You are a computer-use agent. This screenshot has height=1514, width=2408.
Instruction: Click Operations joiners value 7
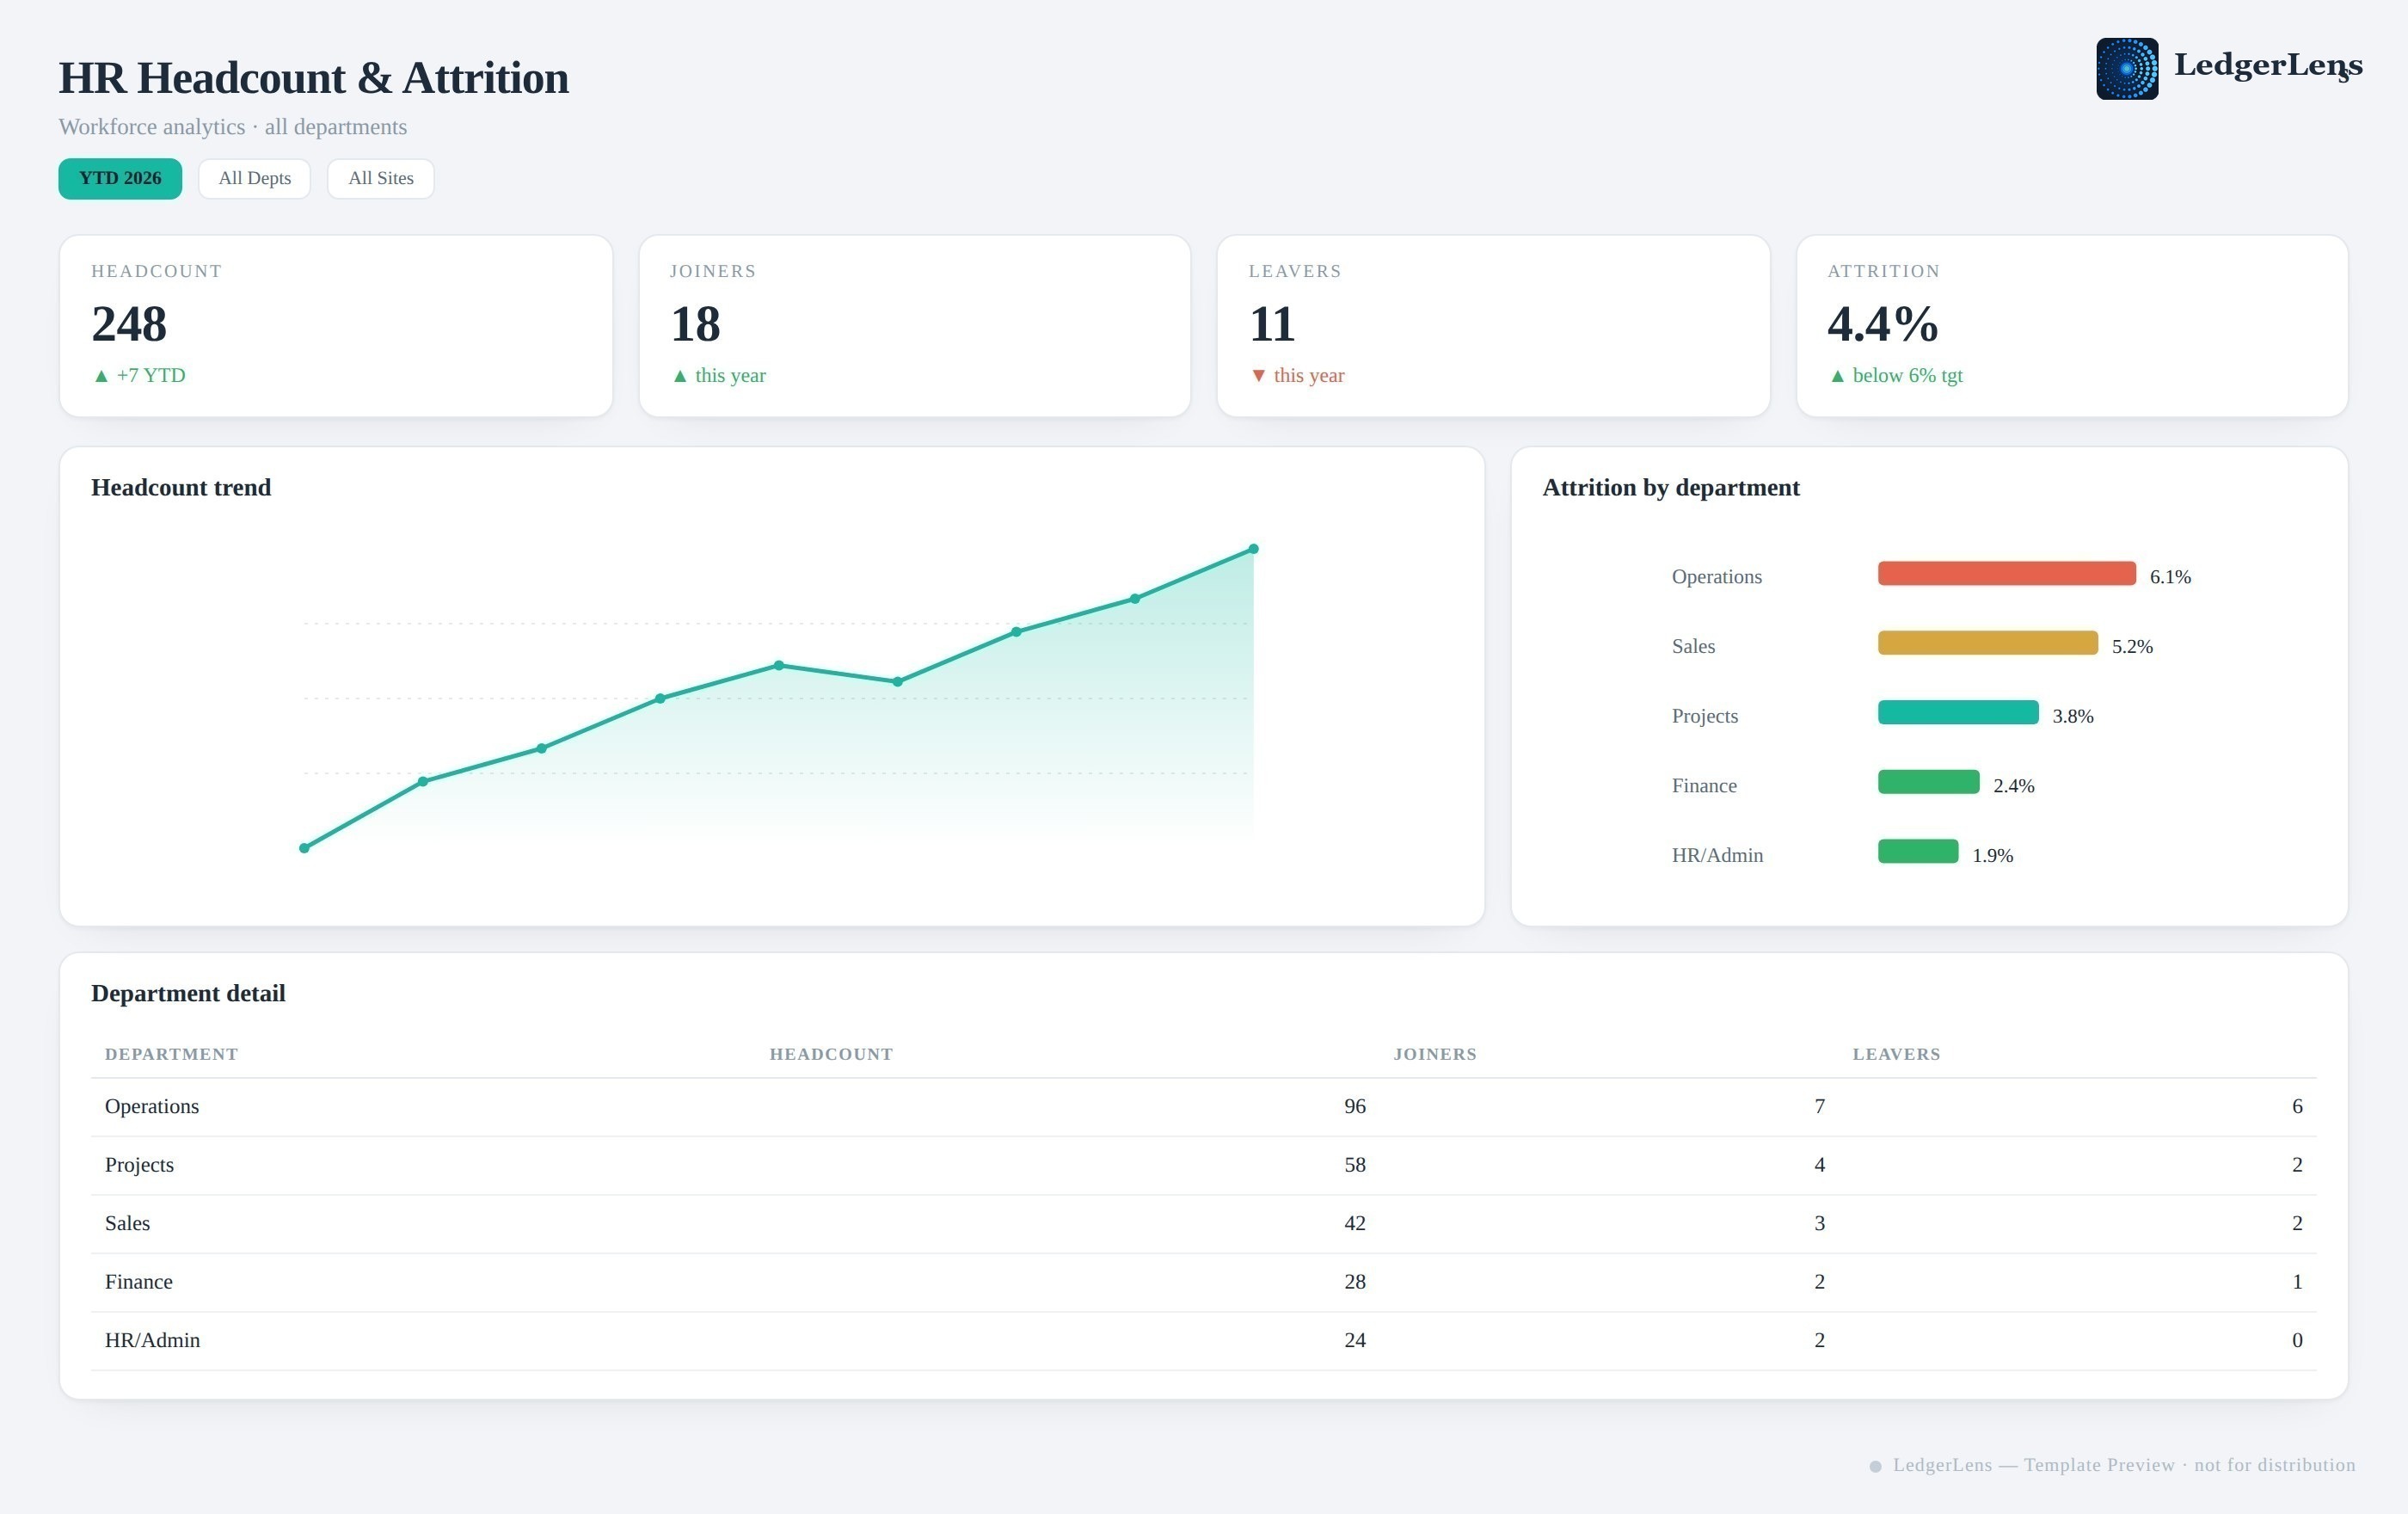click(x=1820, y=1107)
